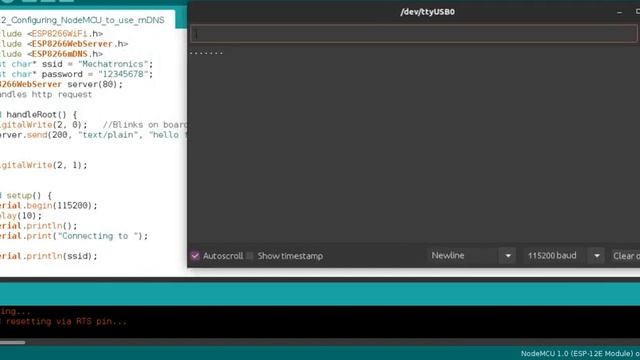The height and width of the screenshot is (360, 640).
Task: Select the Configuring_NodeMCU_to_use_mDNS sketch tab
Action: coord(87,20)
